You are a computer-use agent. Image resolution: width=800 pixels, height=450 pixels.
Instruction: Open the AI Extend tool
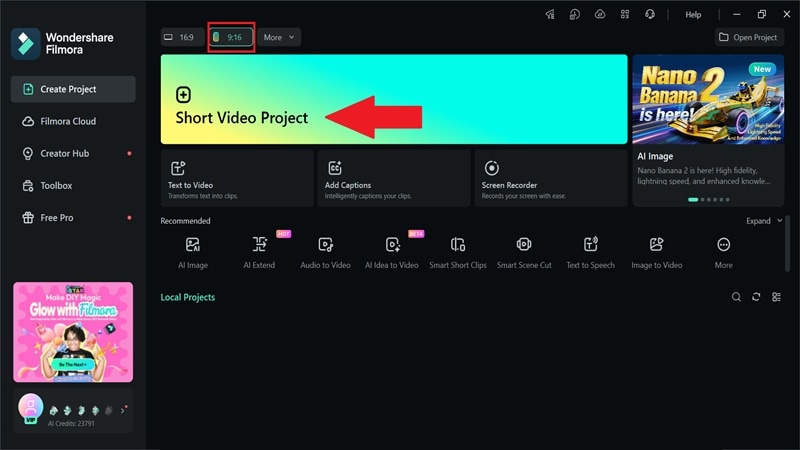click(259, 253)
